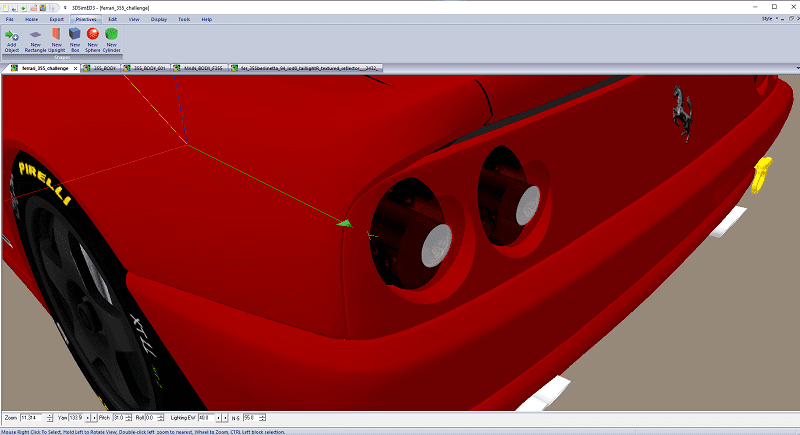Viewport: 800px width, 435px height.
Task: Click the fifth quick access toolbar icon
Action: click(43, 8)
